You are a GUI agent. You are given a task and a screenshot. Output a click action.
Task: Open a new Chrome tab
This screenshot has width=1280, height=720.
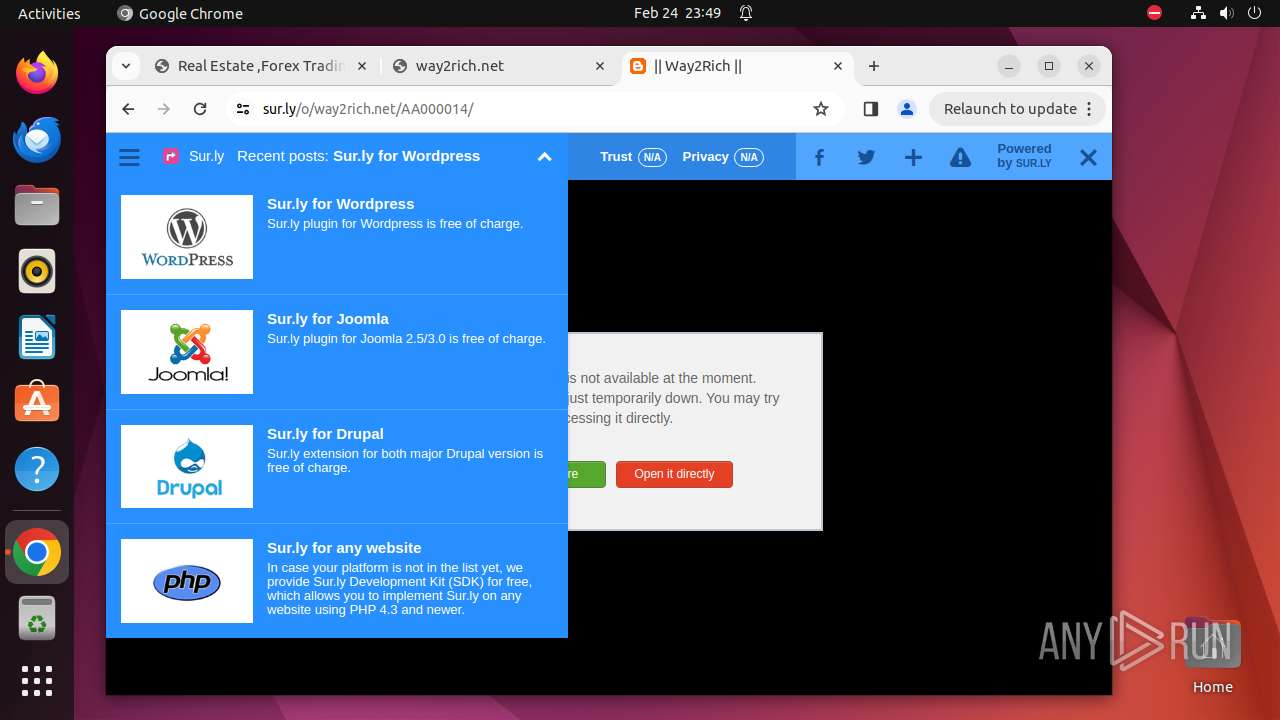tap(874, 66)
